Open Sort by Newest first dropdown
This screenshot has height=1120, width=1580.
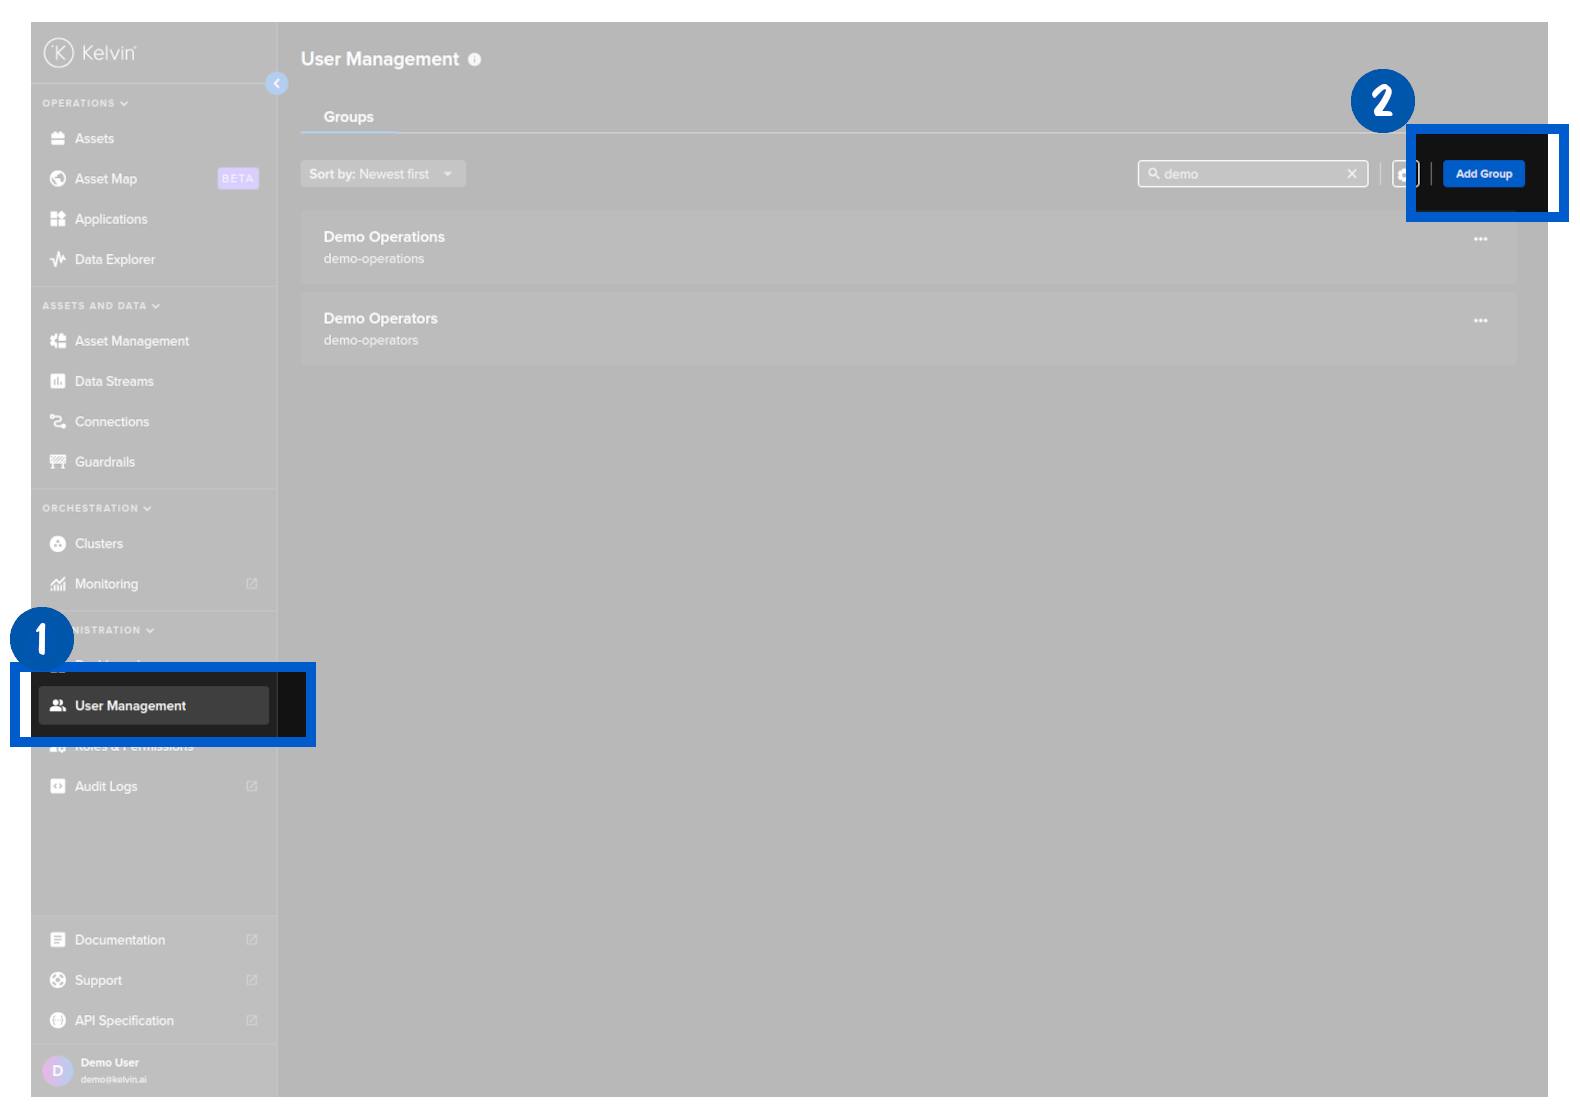tap(383, 174)
